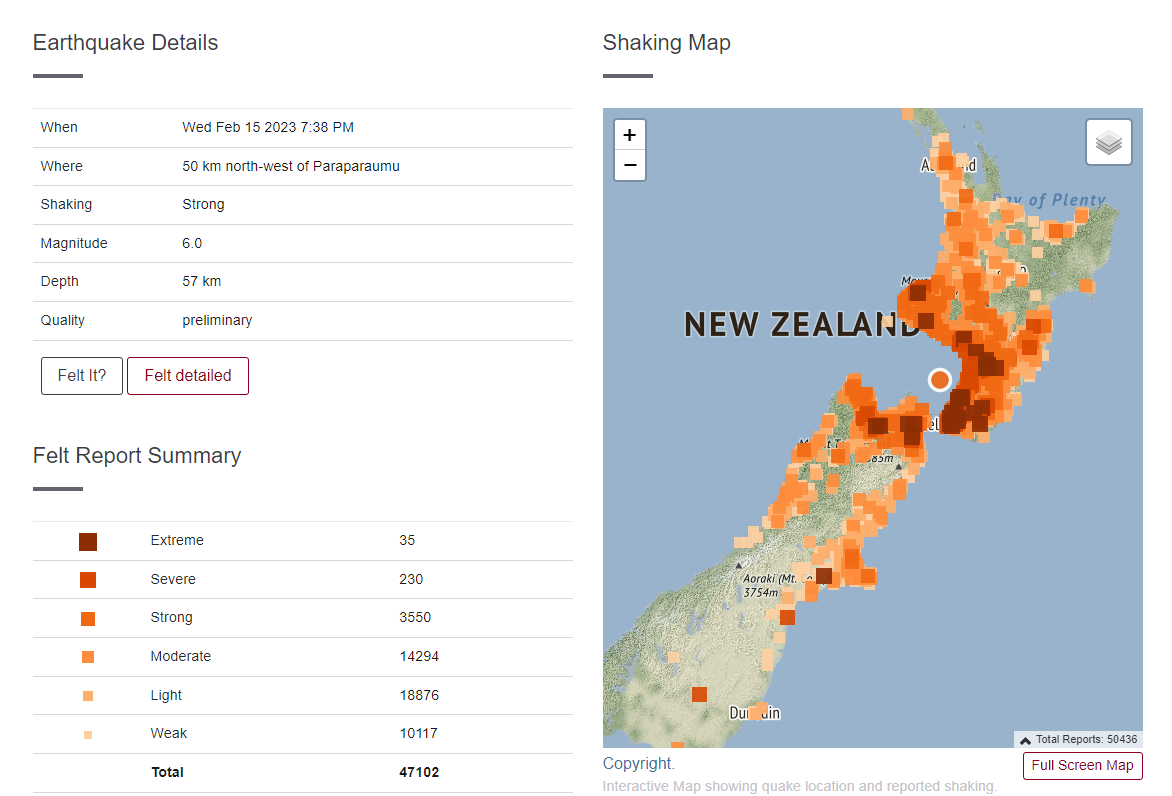Click the Moderate count 14294
This screenshot has width=1172, height=796.
click(419, 656)
